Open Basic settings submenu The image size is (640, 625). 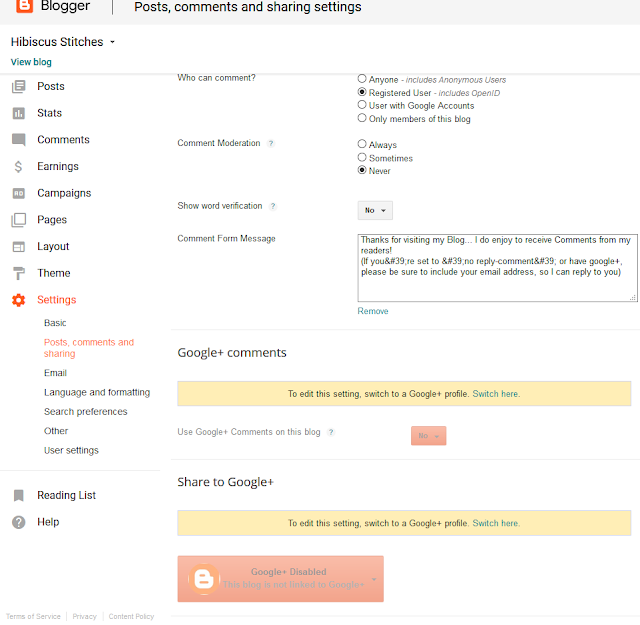pos(55,323)
